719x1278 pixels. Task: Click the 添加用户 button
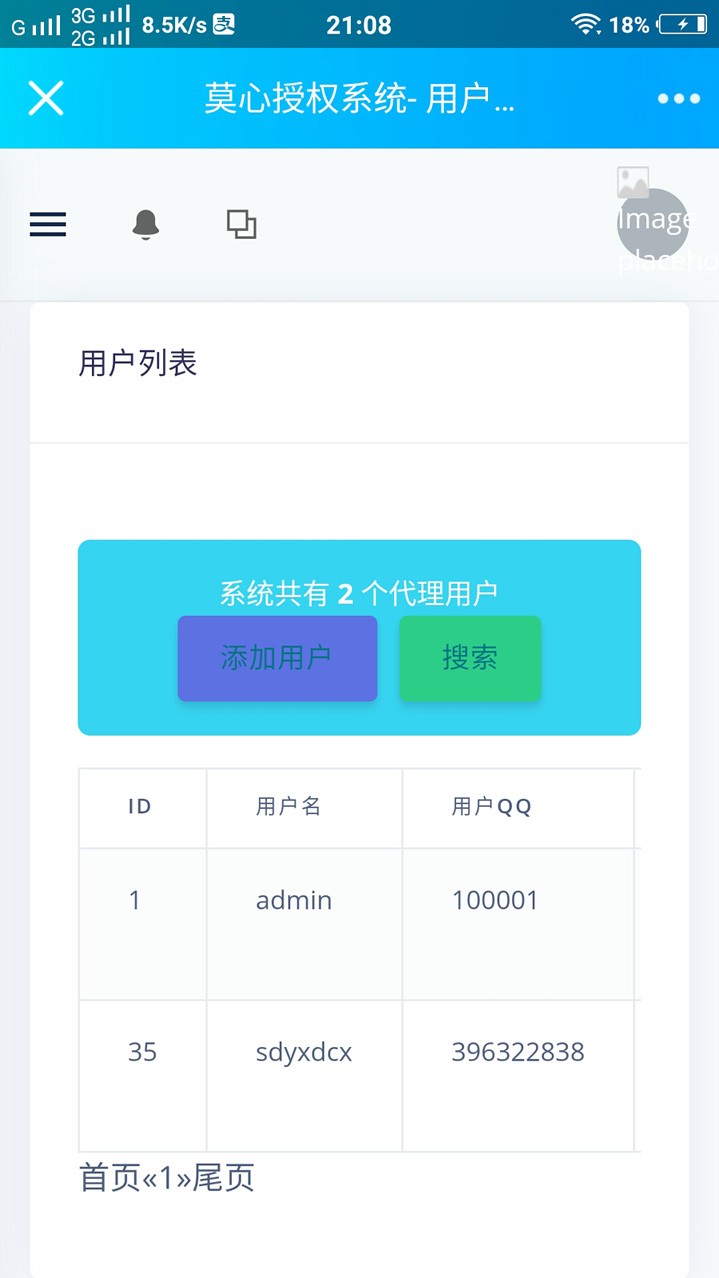(x=277, y=658)
